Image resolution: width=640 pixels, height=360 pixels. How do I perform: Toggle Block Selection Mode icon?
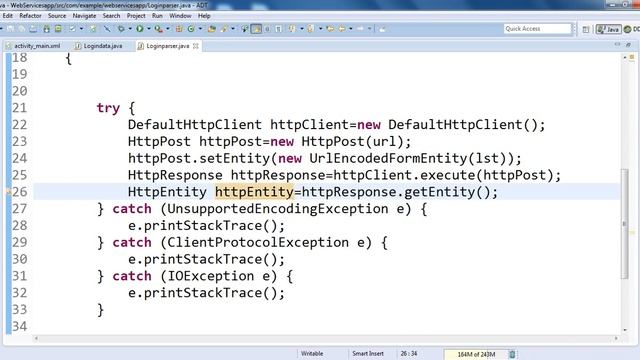267,29
